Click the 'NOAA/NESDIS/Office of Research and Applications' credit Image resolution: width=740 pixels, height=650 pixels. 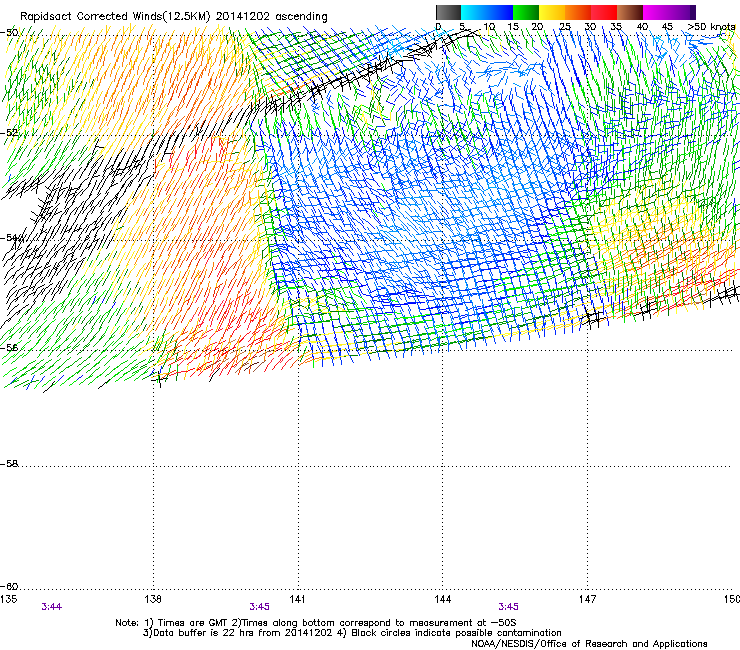[589, 643]
